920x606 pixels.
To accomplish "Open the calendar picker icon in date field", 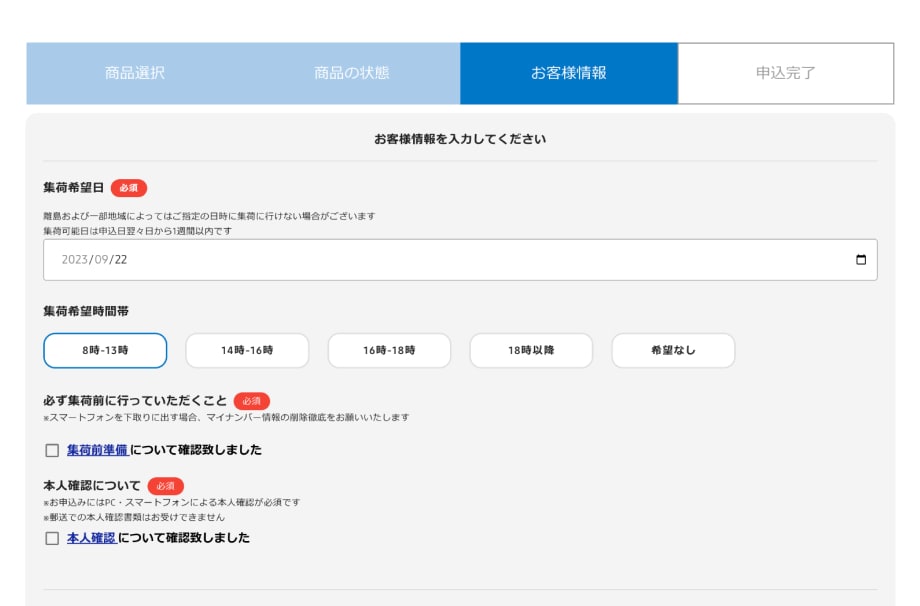I will 861,260.
